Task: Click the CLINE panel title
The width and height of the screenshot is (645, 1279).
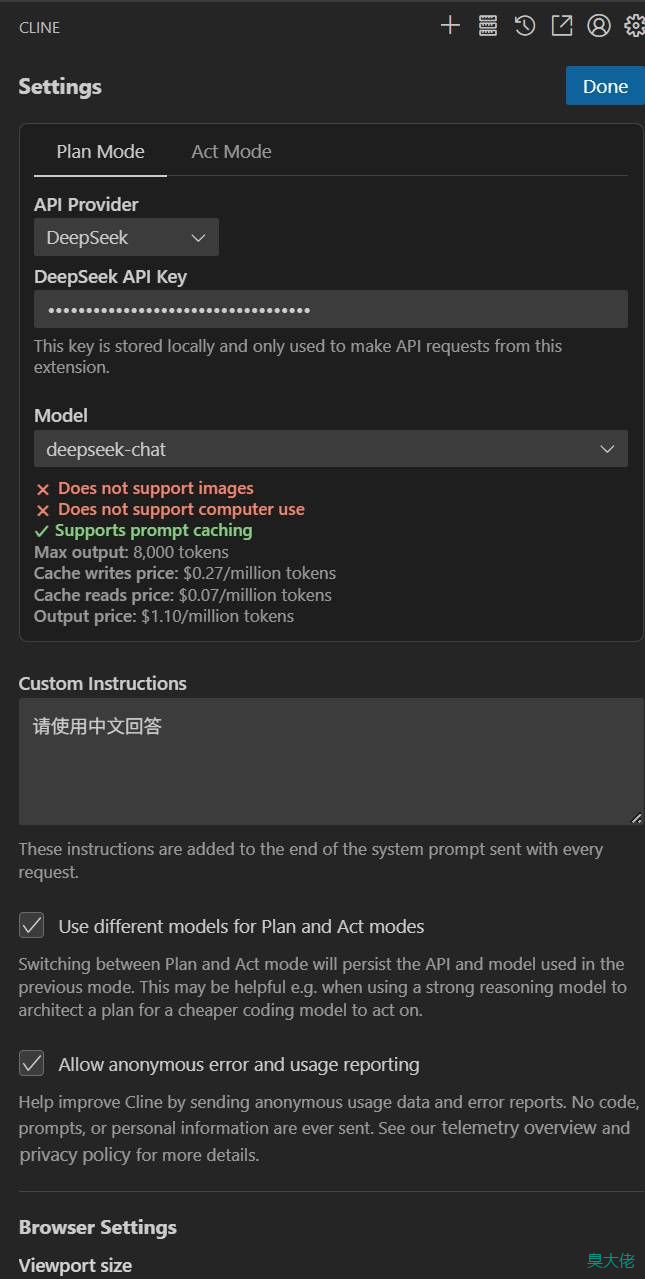Action: [x=39, y=27]
